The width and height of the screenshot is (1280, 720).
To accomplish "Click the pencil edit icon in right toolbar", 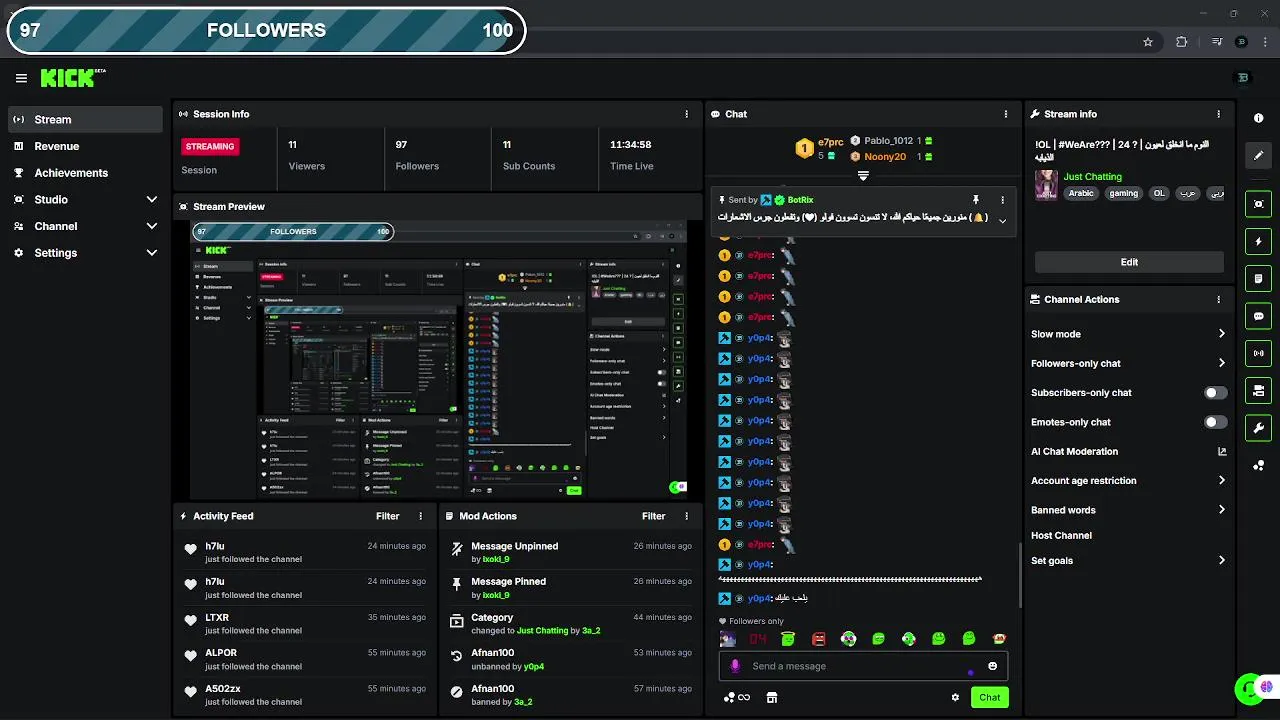I will coord(1258,155).
